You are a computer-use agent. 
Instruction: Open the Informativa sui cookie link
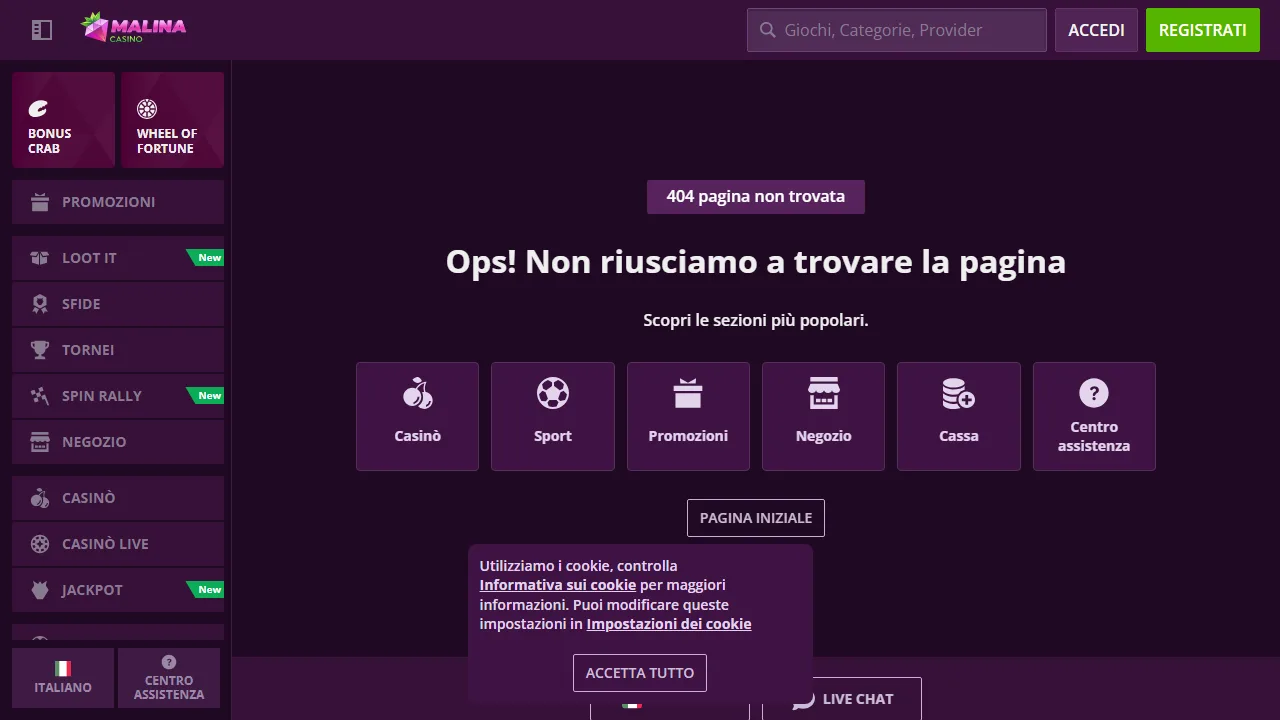pyautogui.click(x=558, y=585)
